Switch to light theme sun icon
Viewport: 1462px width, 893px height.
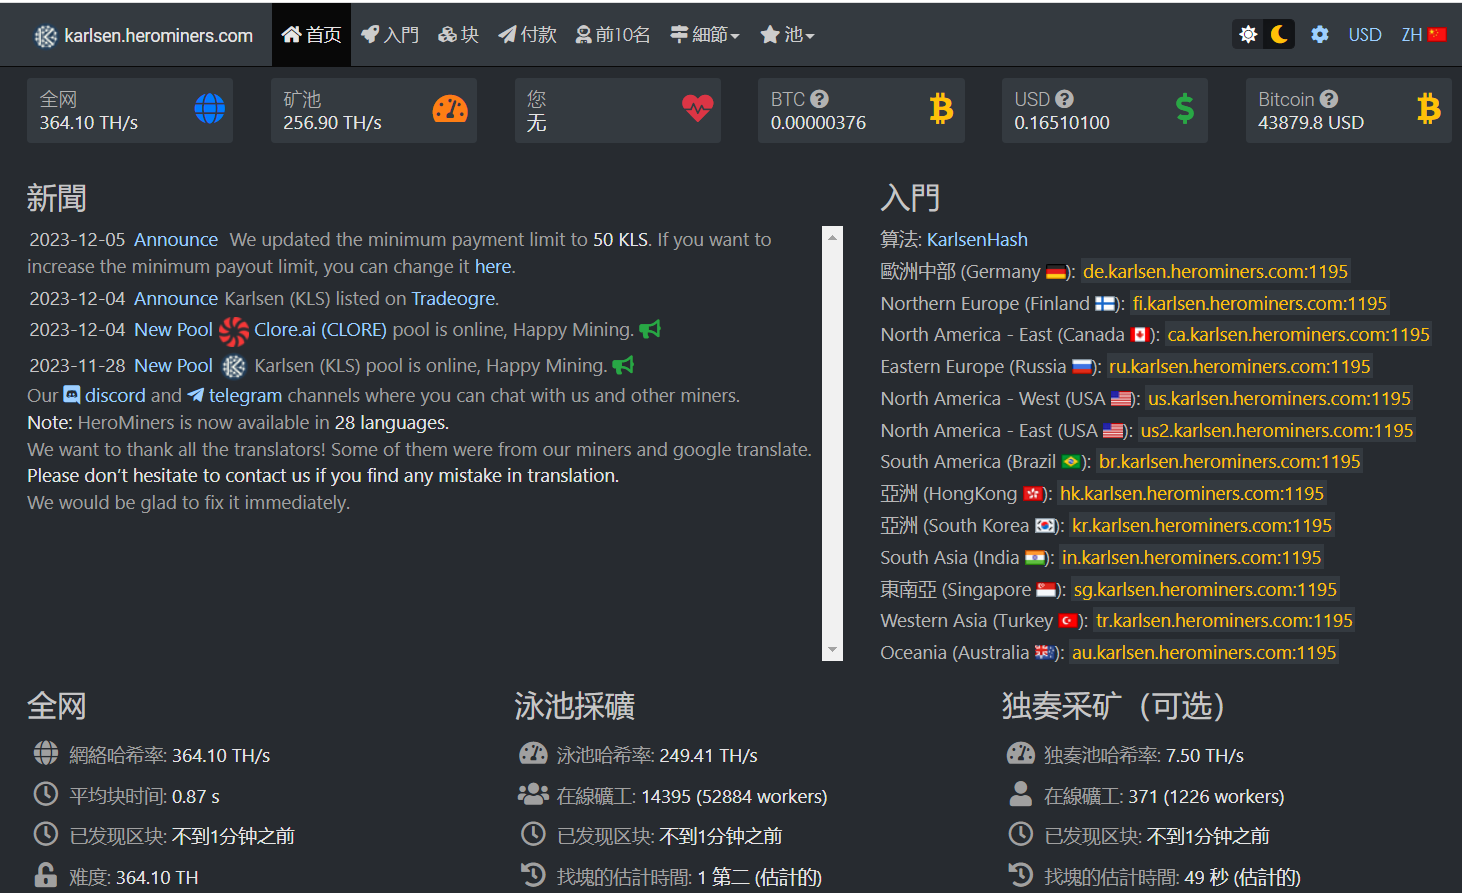(1248, 34)
